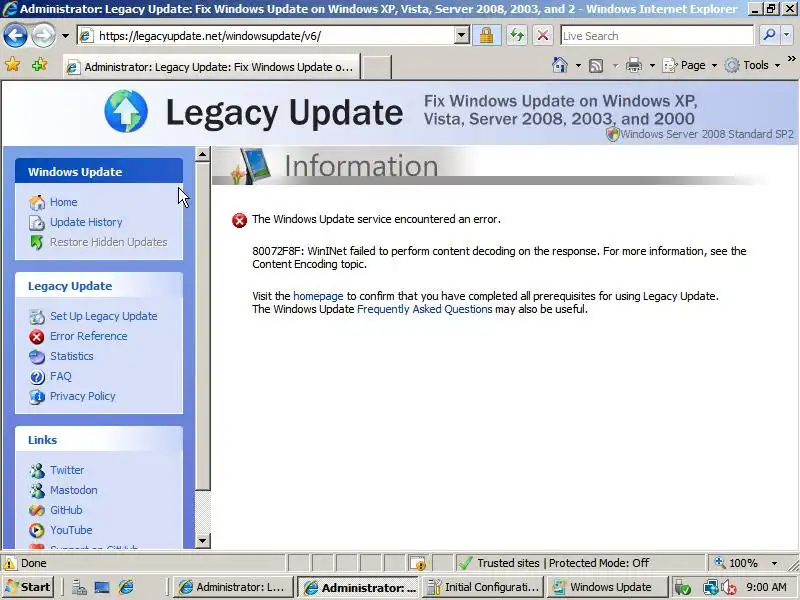Expand the Print dropdown arrow

coord(652,65)
